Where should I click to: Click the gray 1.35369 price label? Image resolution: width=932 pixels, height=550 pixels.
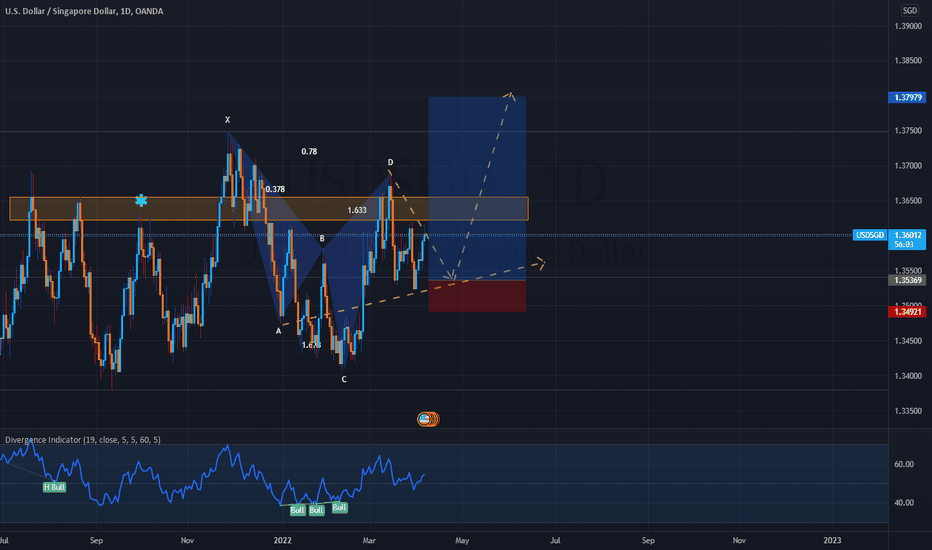[906, 280]
